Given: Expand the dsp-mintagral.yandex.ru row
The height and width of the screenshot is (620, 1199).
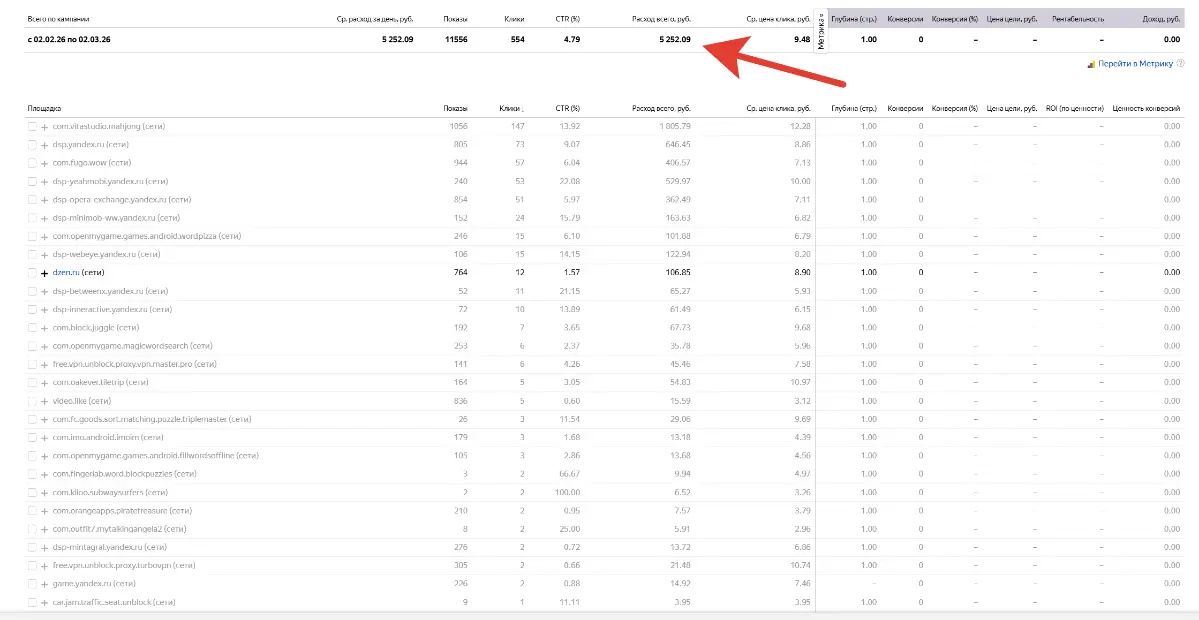Looking at the screenshot, I should pyautogui.click(x=44, y=547).
